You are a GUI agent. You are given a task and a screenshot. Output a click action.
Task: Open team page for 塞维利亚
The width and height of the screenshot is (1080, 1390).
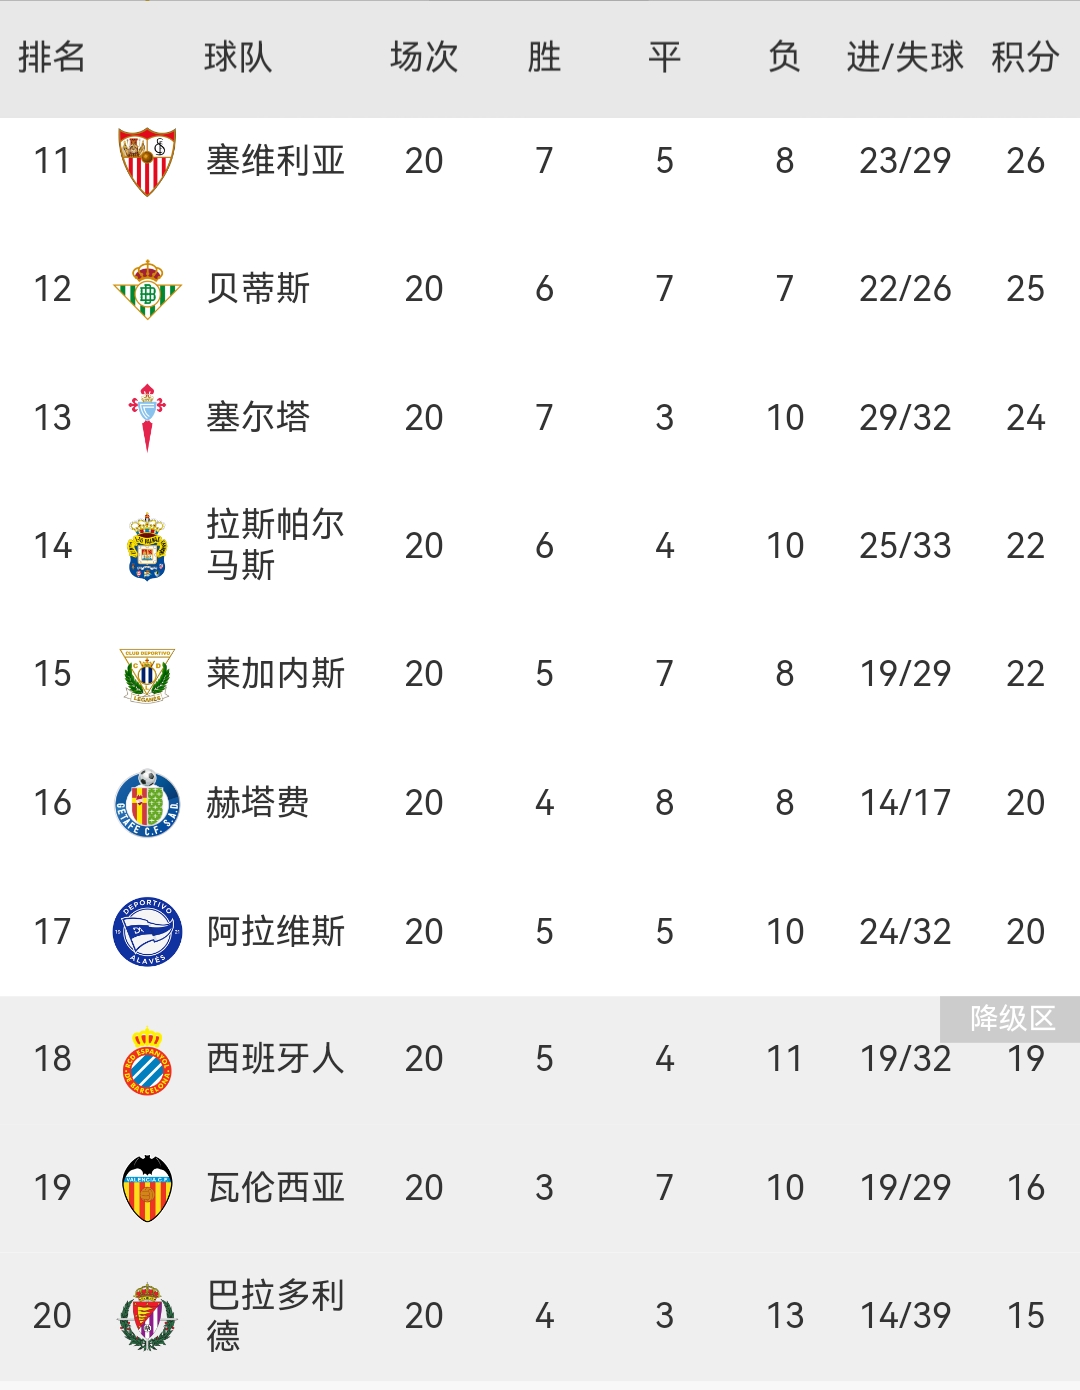click(275, 161)
